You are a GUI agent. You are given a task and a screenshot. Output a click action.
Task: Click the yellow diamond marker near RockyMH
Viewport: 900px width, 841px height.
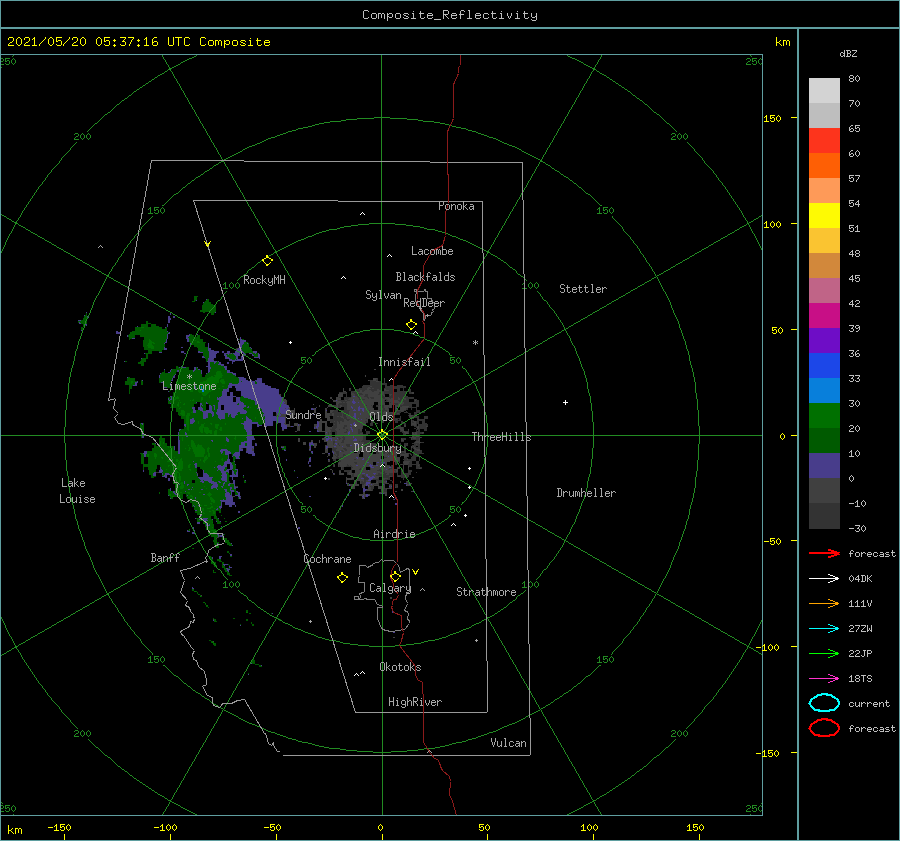267,260
